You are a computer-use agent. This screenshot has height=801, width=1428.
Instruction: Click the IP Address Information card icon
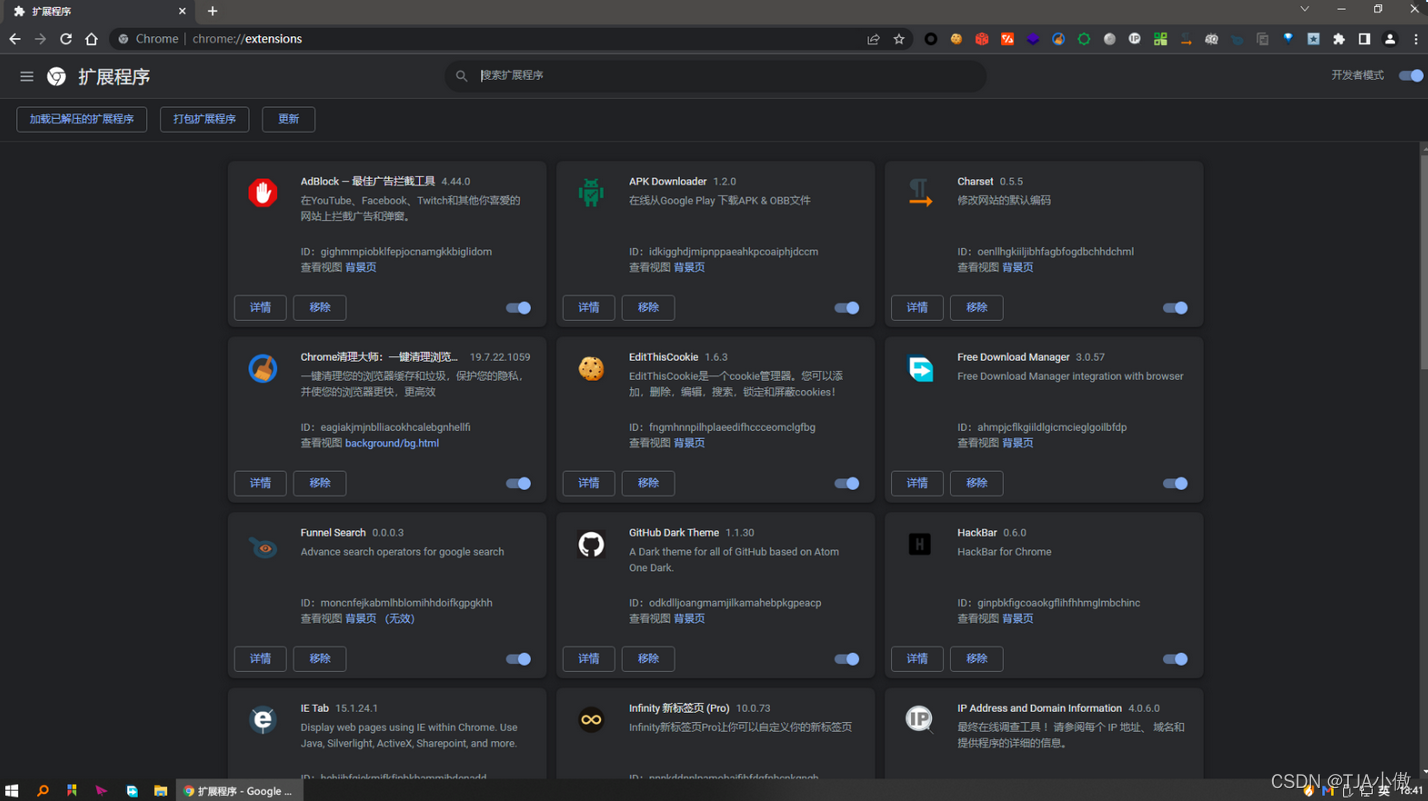click(x=920, y=720)
